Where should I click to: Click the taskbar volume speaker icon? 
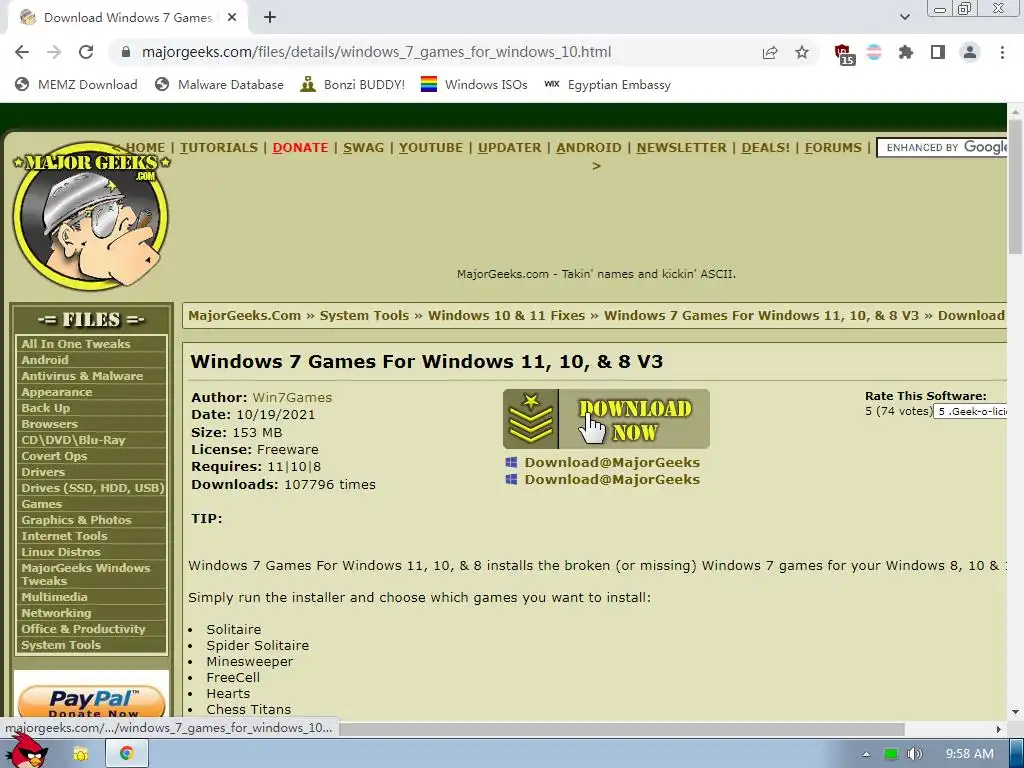[914, 754]
